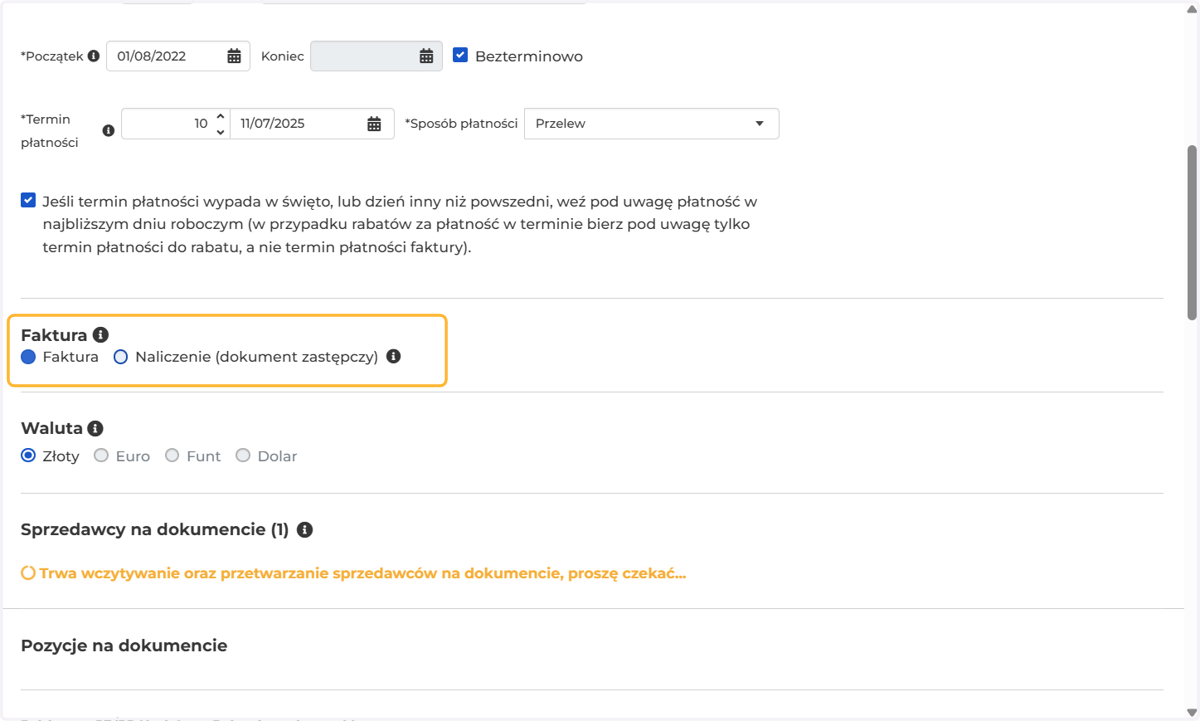Choose Euro currency radio button
The width and height of the screenshot is (1200, 721).
click(x=101, y=455)
